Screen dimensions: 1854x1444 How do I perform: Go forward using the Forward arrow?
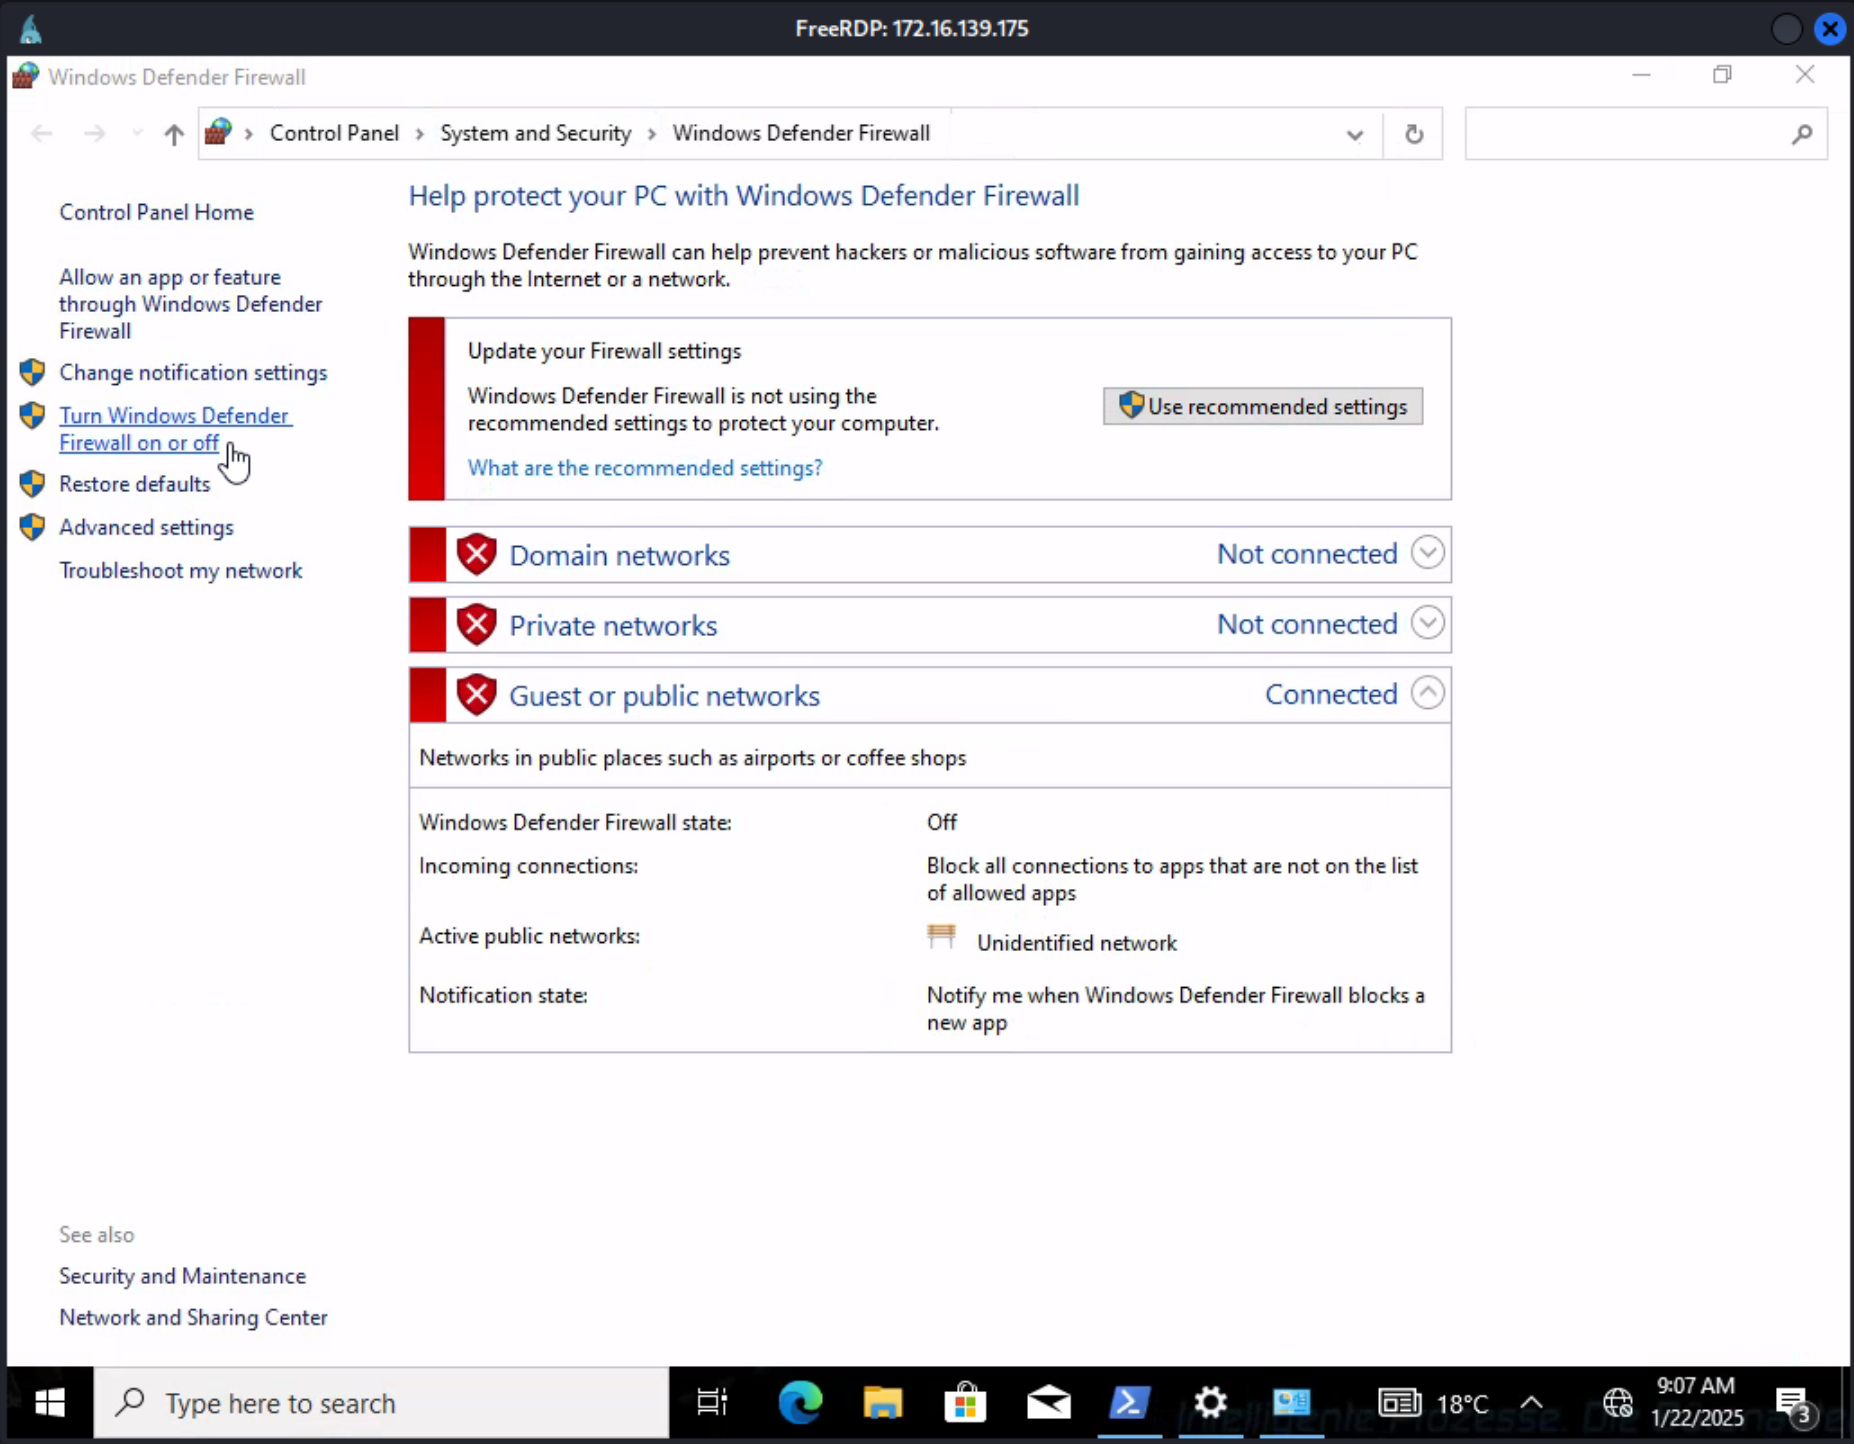point(94,133)
